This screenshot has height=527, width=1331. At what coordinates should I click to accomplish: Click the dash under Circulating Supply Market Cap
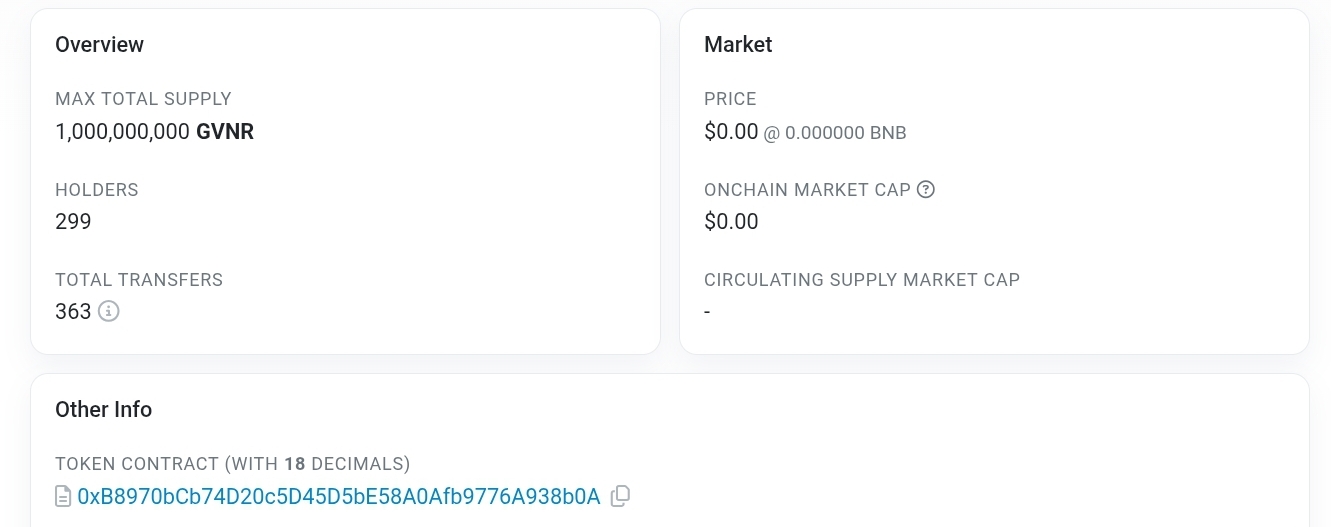pos(707,312)
